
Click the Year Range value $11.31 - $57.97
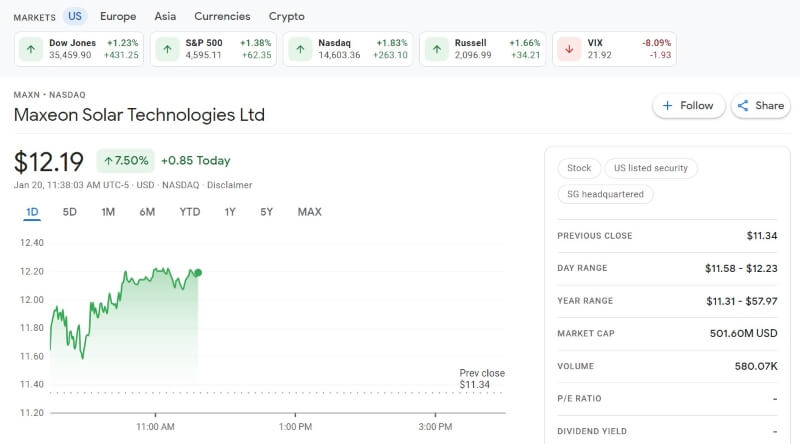(742, 301)
